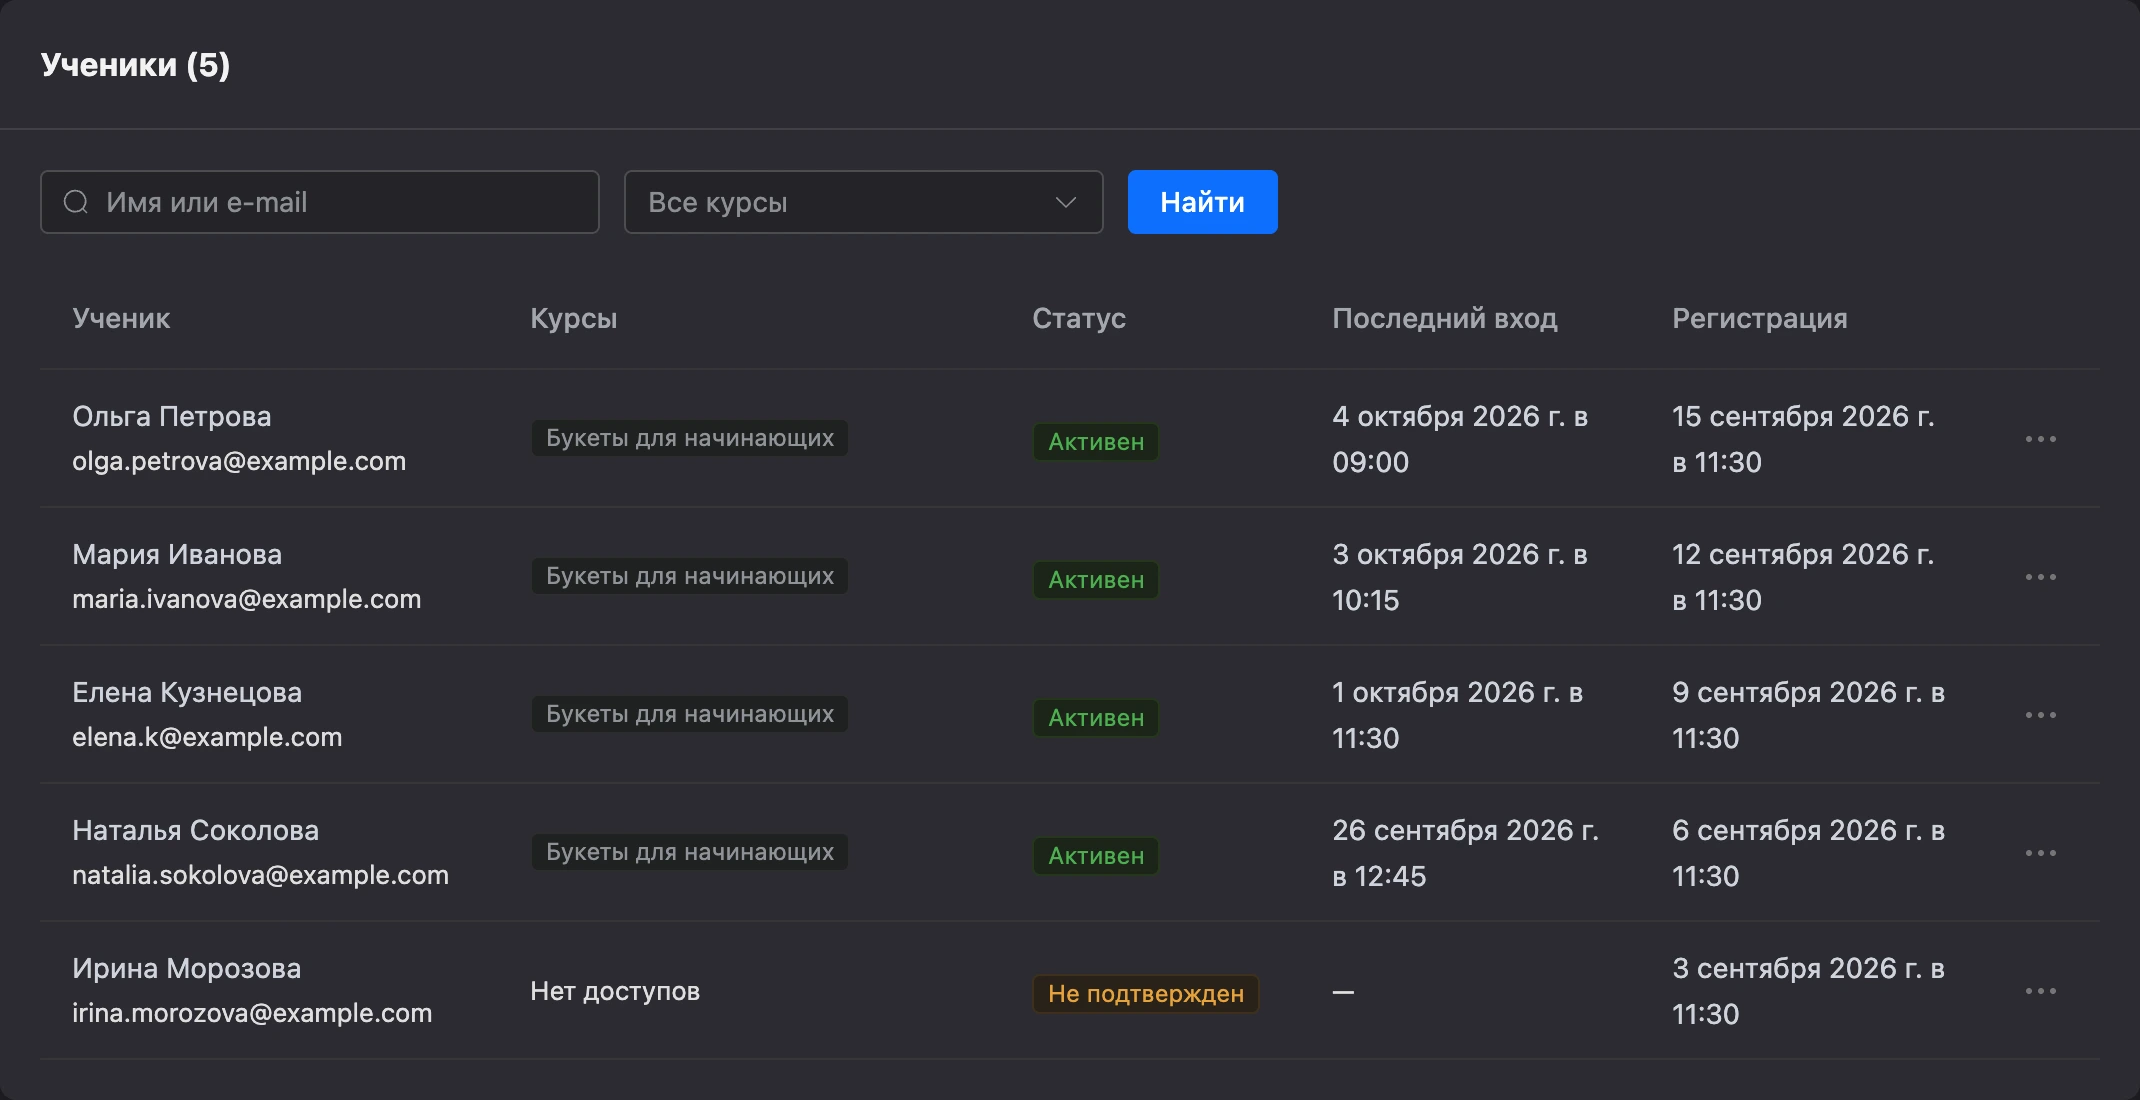This screenshot has height=1100, width=2140.
Task: Click the Нет доступов cell
Action: [x=615, y=991]
